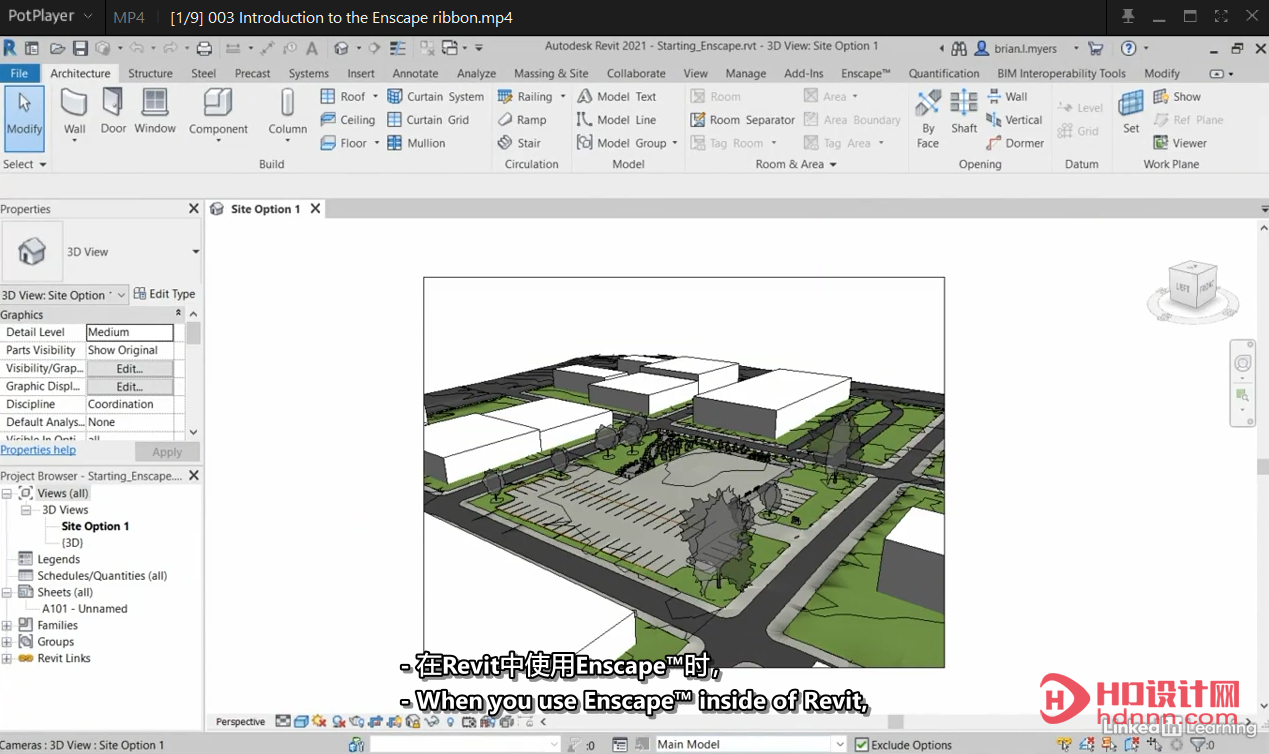Close the Site Option 1 view tab

[x=315, y=208]
